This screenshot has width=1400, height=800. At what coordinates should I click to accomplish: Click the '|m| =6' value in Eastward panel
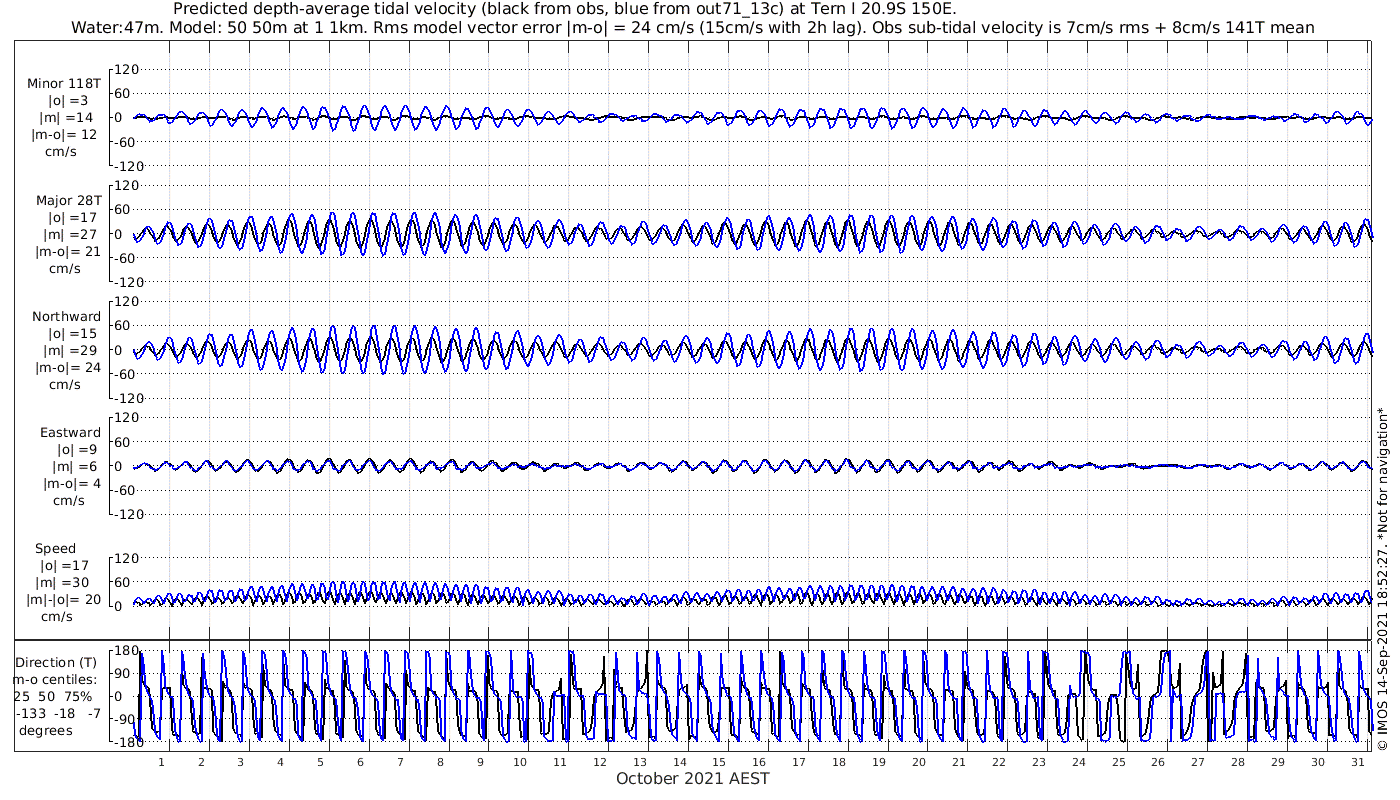click(x=76, y=467)
